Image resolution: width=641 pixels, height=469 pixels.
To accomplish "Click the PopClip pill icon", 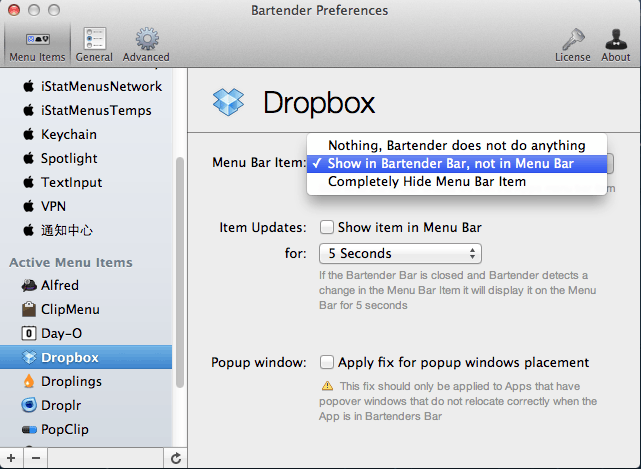I will (29, 429).
